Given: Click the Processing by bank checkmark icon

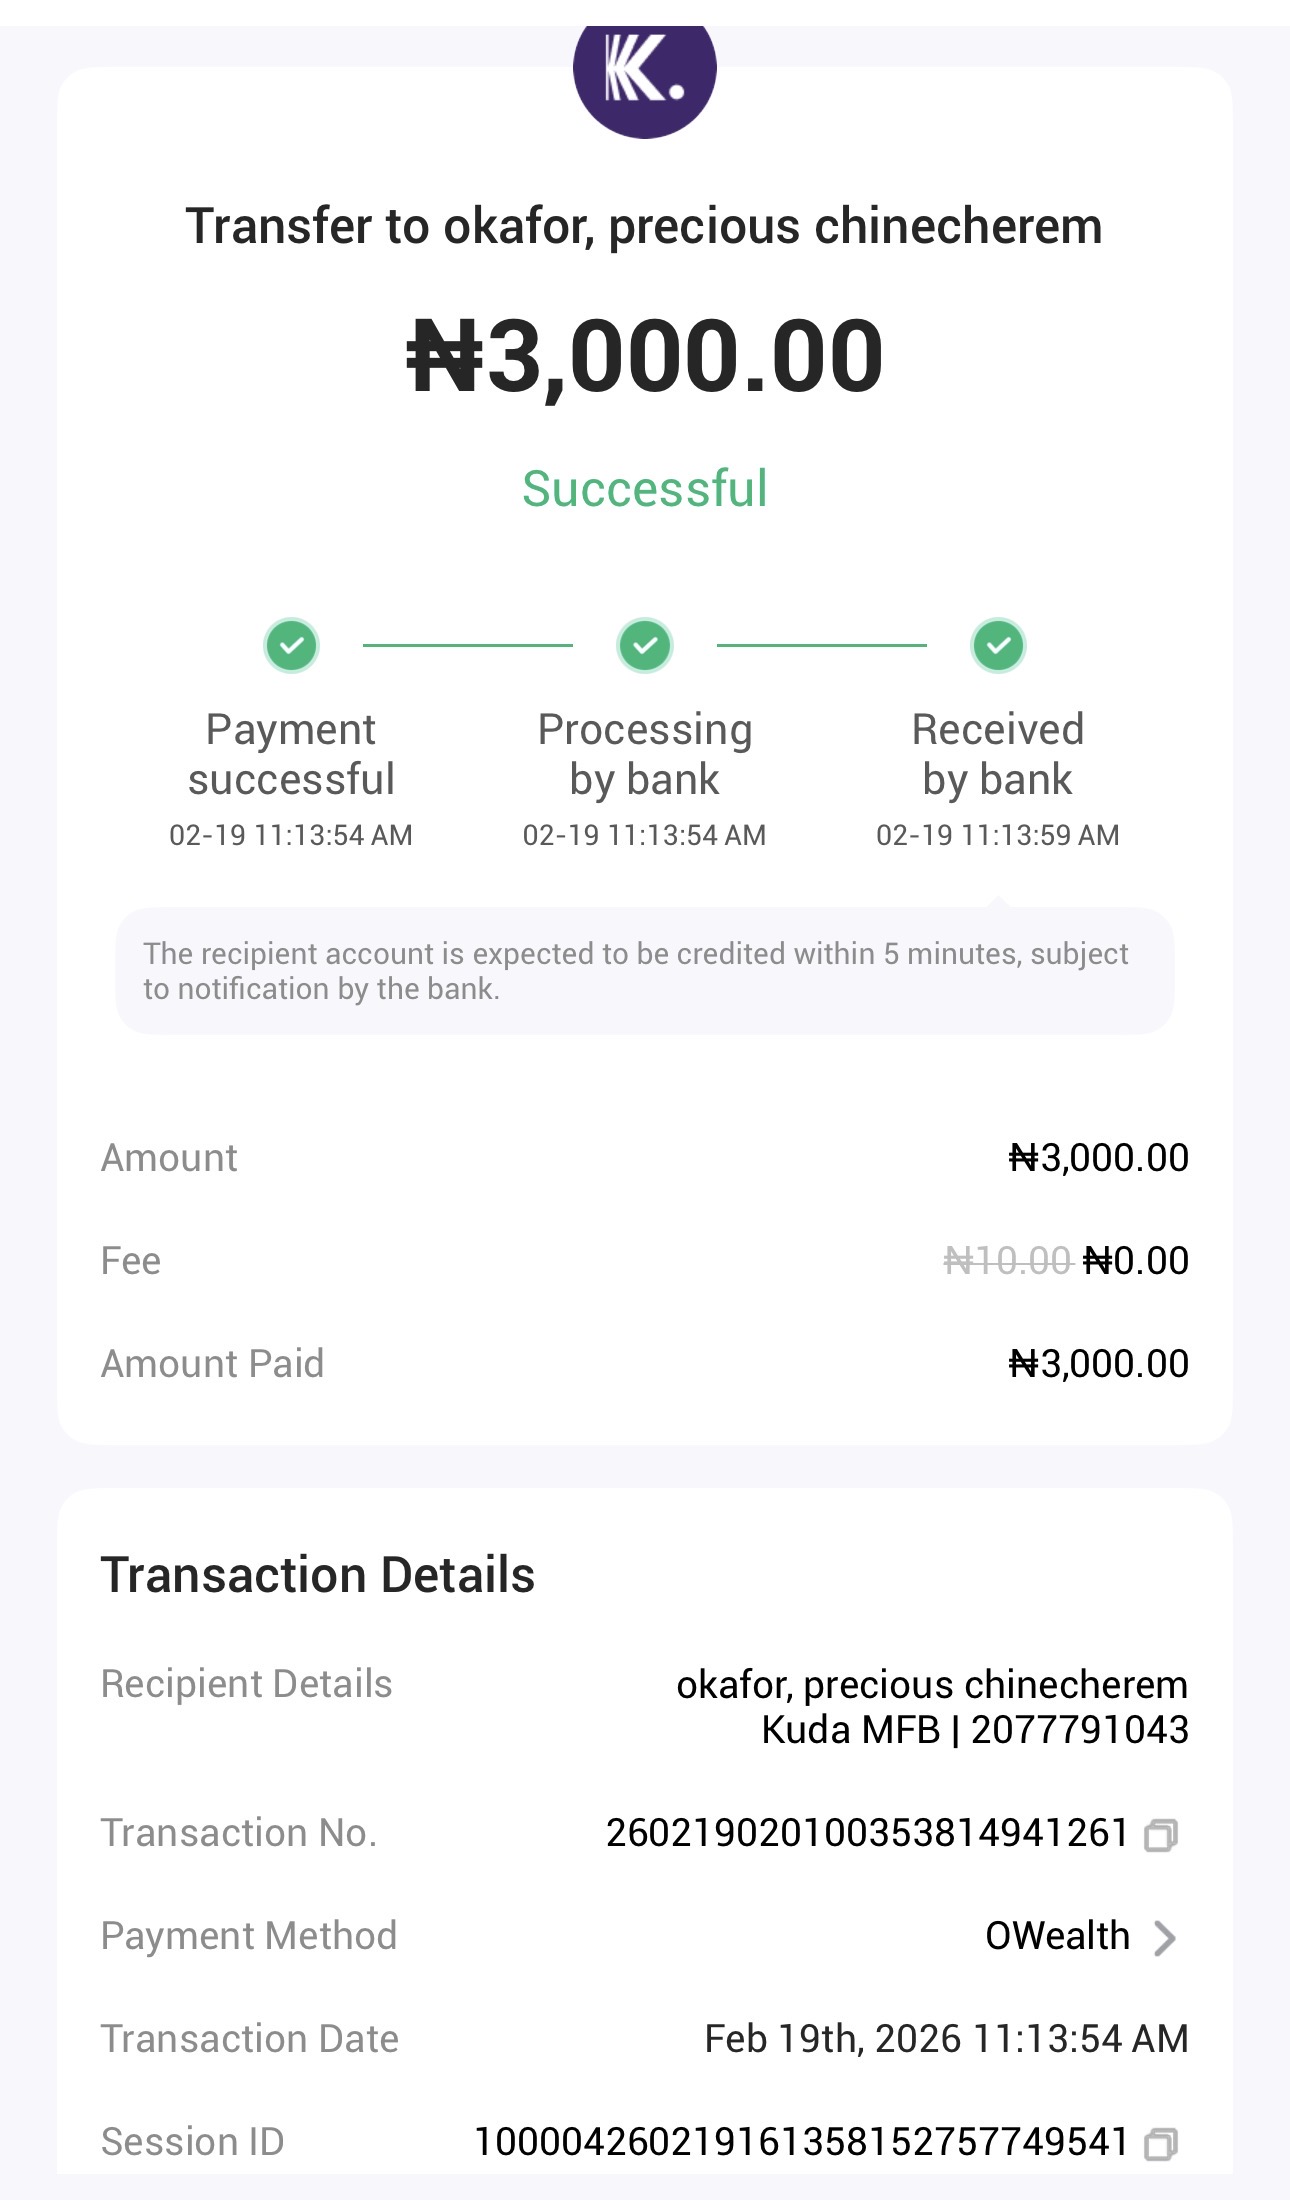Looking at the screenshot, I should coord(645,645).
